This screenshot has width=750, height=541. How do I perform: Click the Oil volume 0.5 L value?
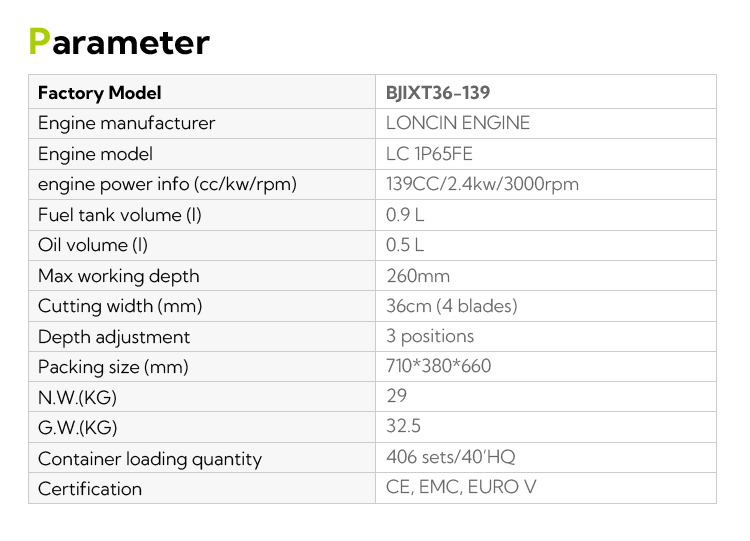click(405, 245)
